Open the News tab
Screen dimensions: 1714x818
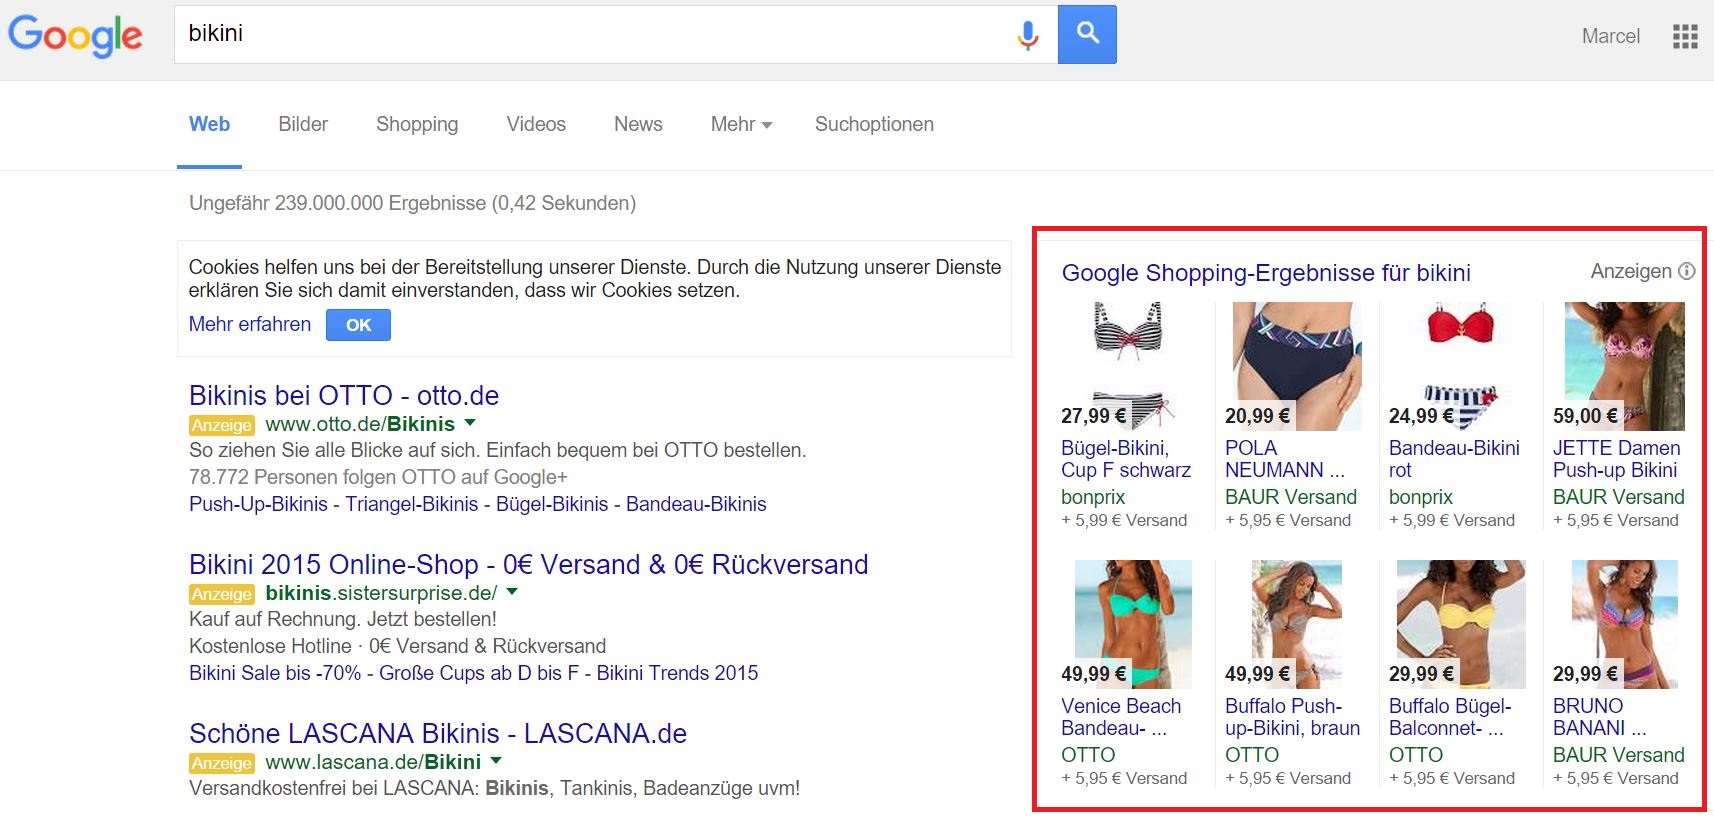pos(638,124)
